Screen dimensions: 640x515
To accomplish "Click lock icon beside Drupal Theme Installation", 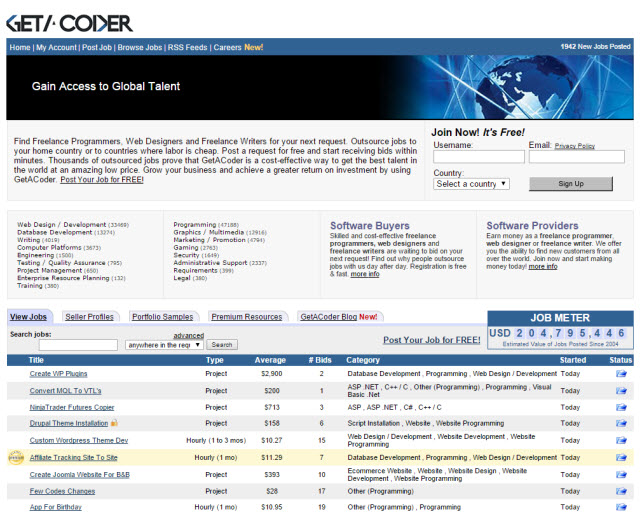I will pyautogui.click(x=114, y=423).
